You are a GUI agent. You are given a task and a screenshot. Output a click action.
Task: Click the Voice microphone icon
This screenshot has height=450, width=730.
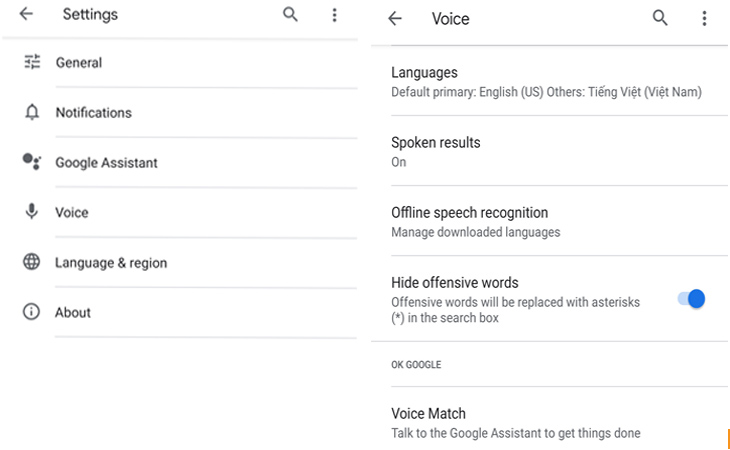(31, 211)
